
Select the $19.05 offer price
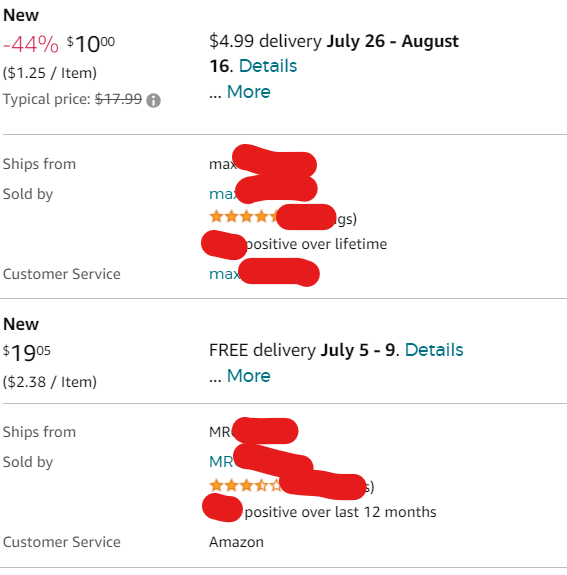pyautogui.click(x=27, y=353)
